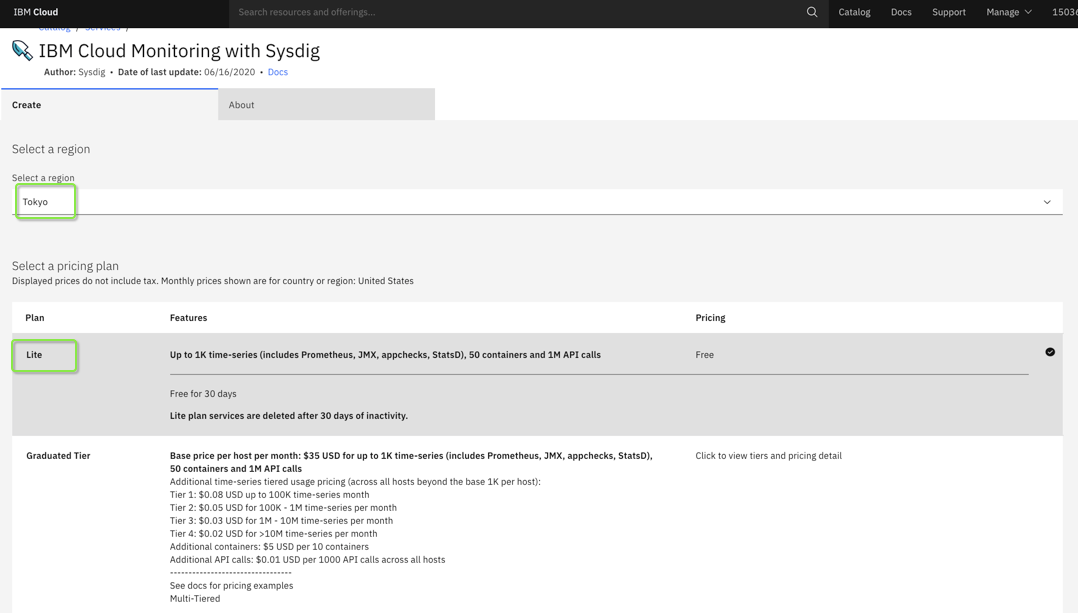
Task: Open the Docs link beside update date
Action: click(x=278, y=71)
